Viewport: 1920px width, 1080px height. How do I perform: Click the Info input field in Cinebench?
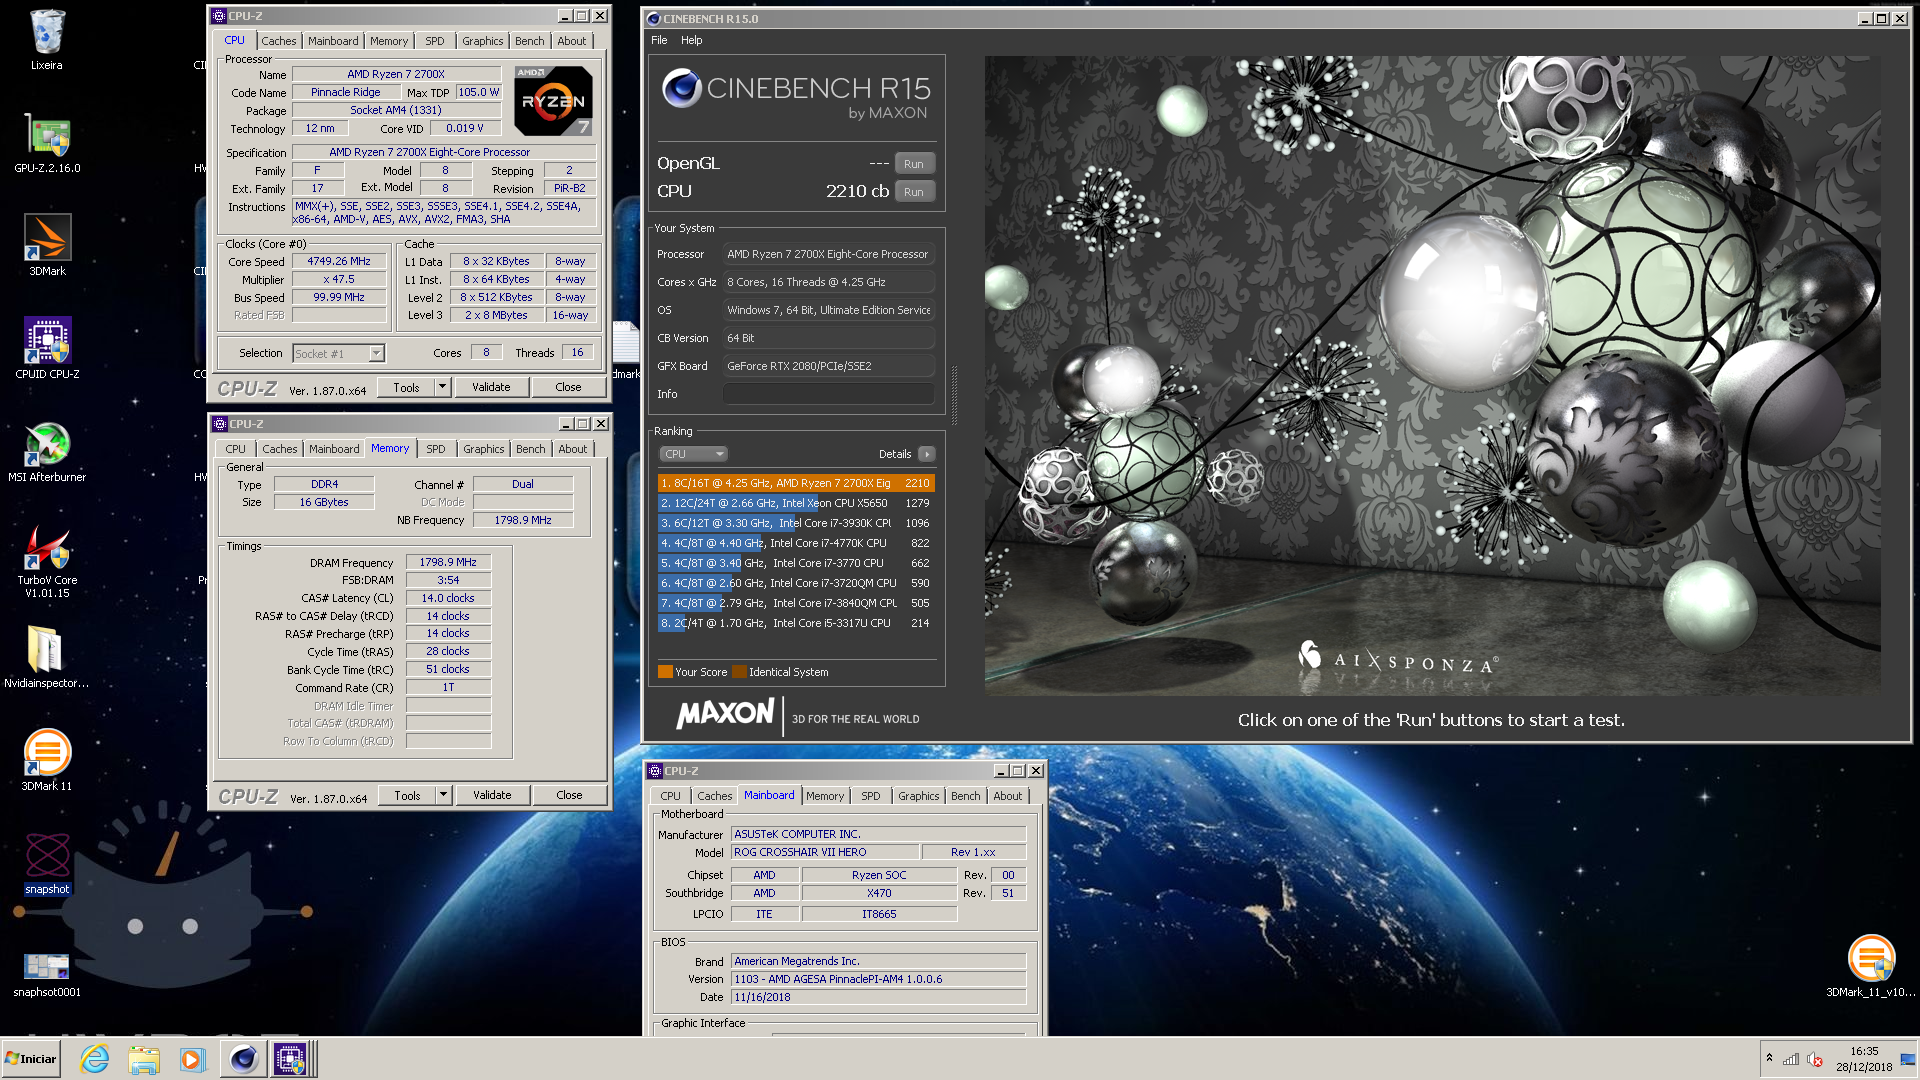point(828,394)
